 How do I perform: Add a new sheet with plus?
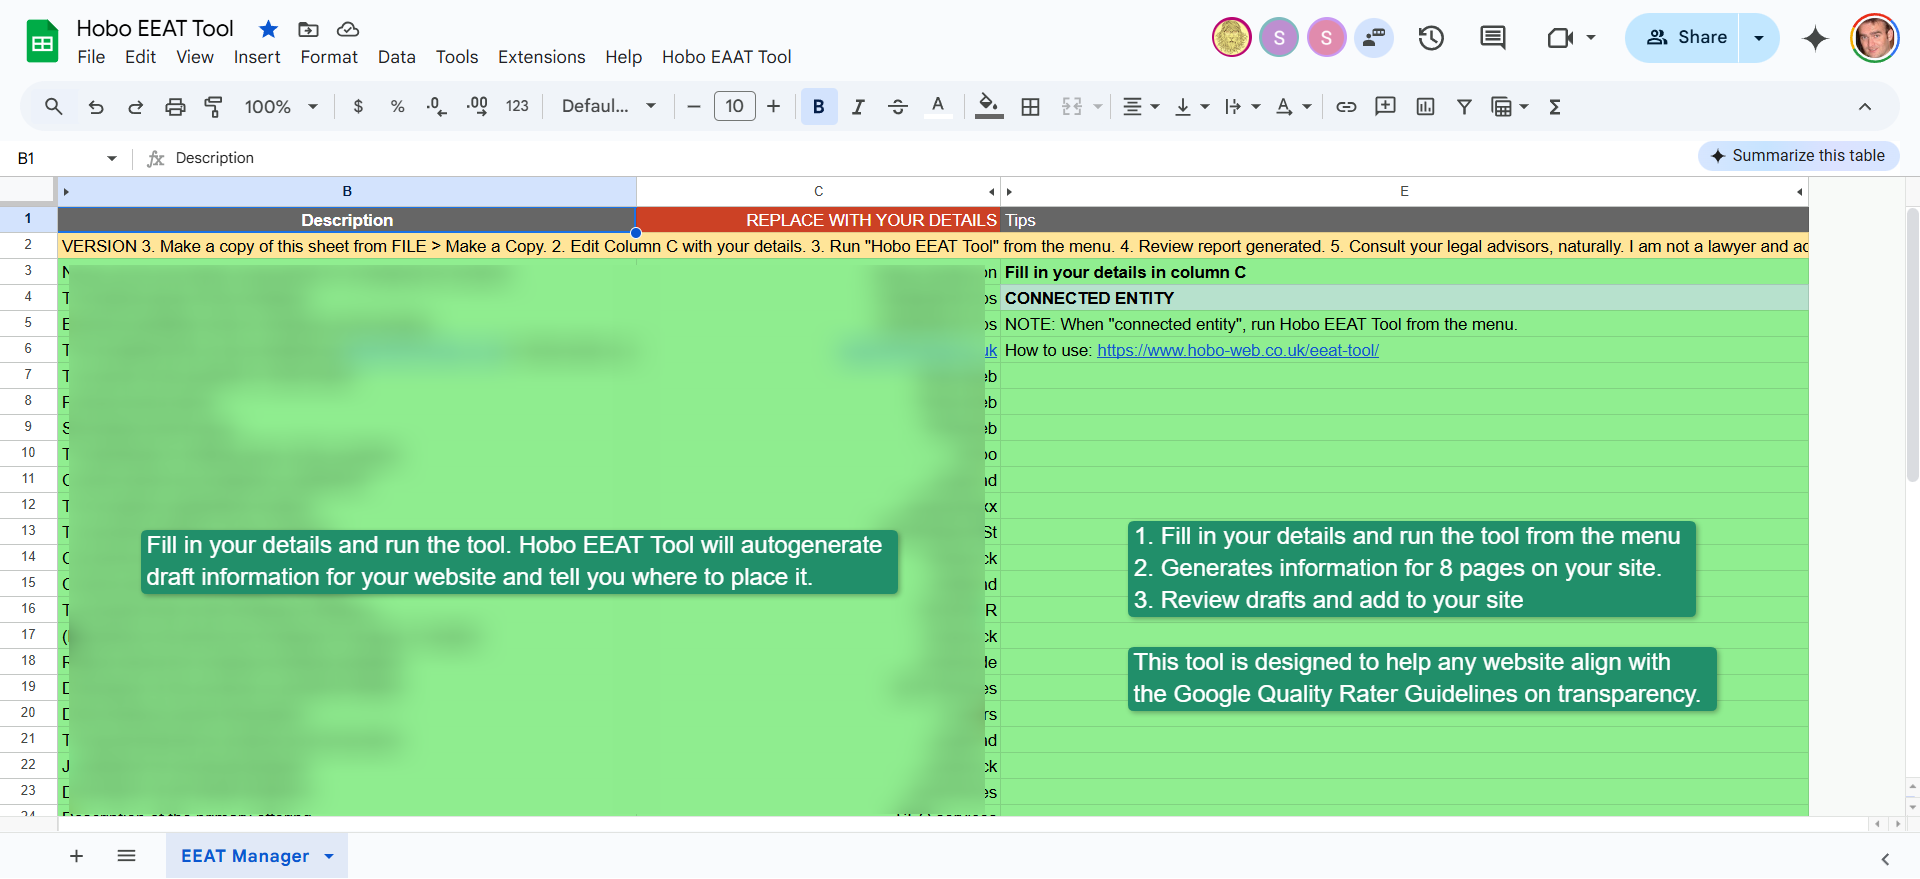tap(76, 856)
